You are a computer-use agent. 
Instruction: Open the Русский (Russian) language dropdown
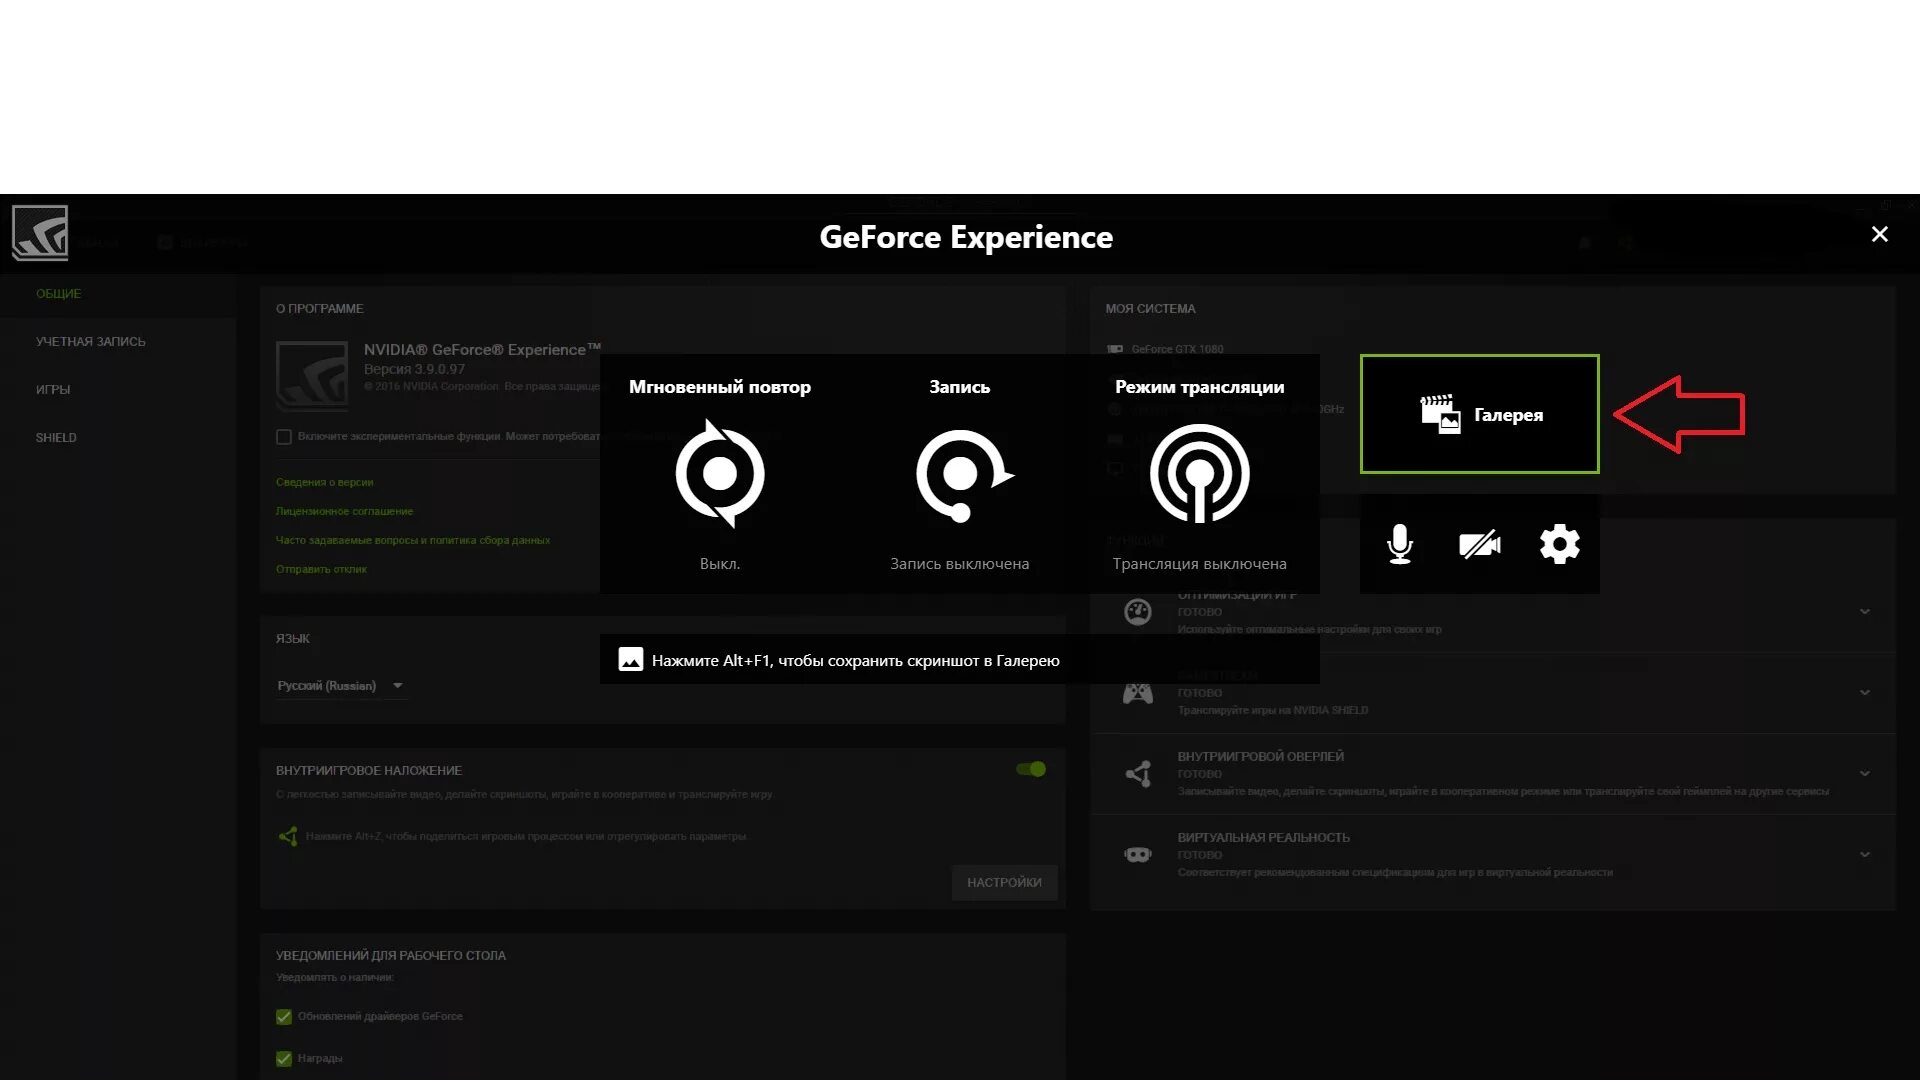[340, 686]
